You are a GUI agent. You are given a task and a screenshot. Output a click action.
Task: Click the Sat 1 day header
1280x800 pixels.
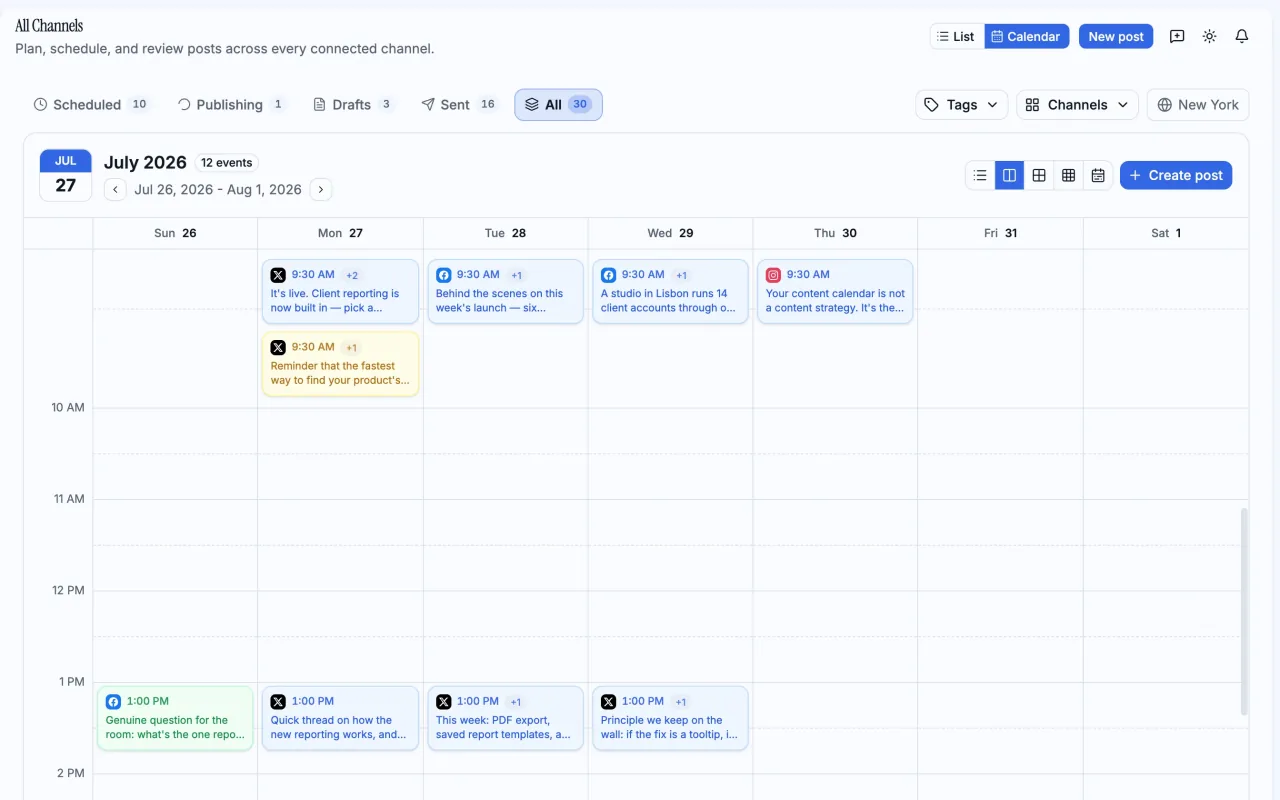(1165, 233)
